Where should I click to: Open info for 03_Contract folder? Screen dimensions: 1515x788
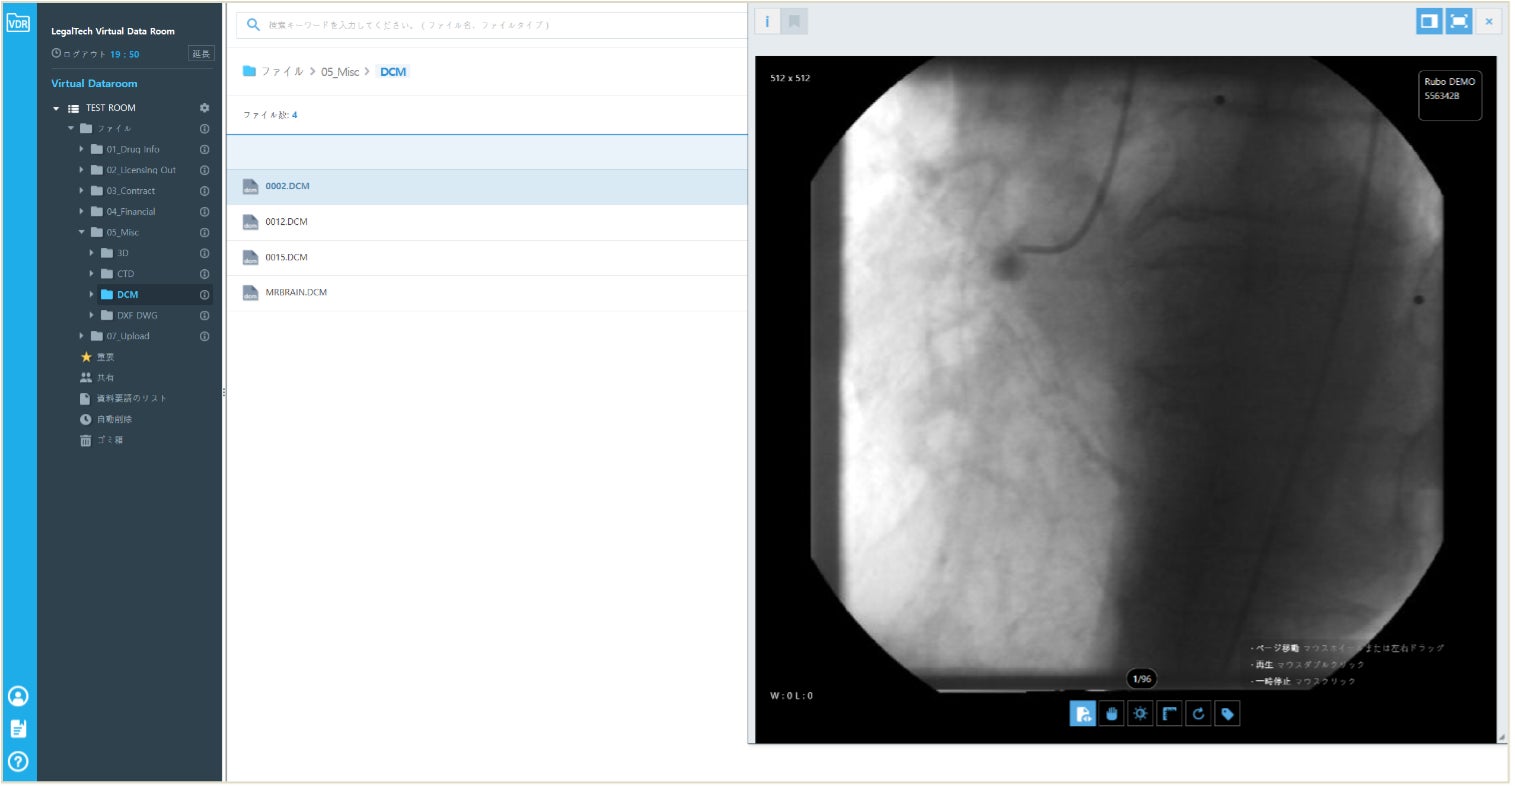pos(205,191)
